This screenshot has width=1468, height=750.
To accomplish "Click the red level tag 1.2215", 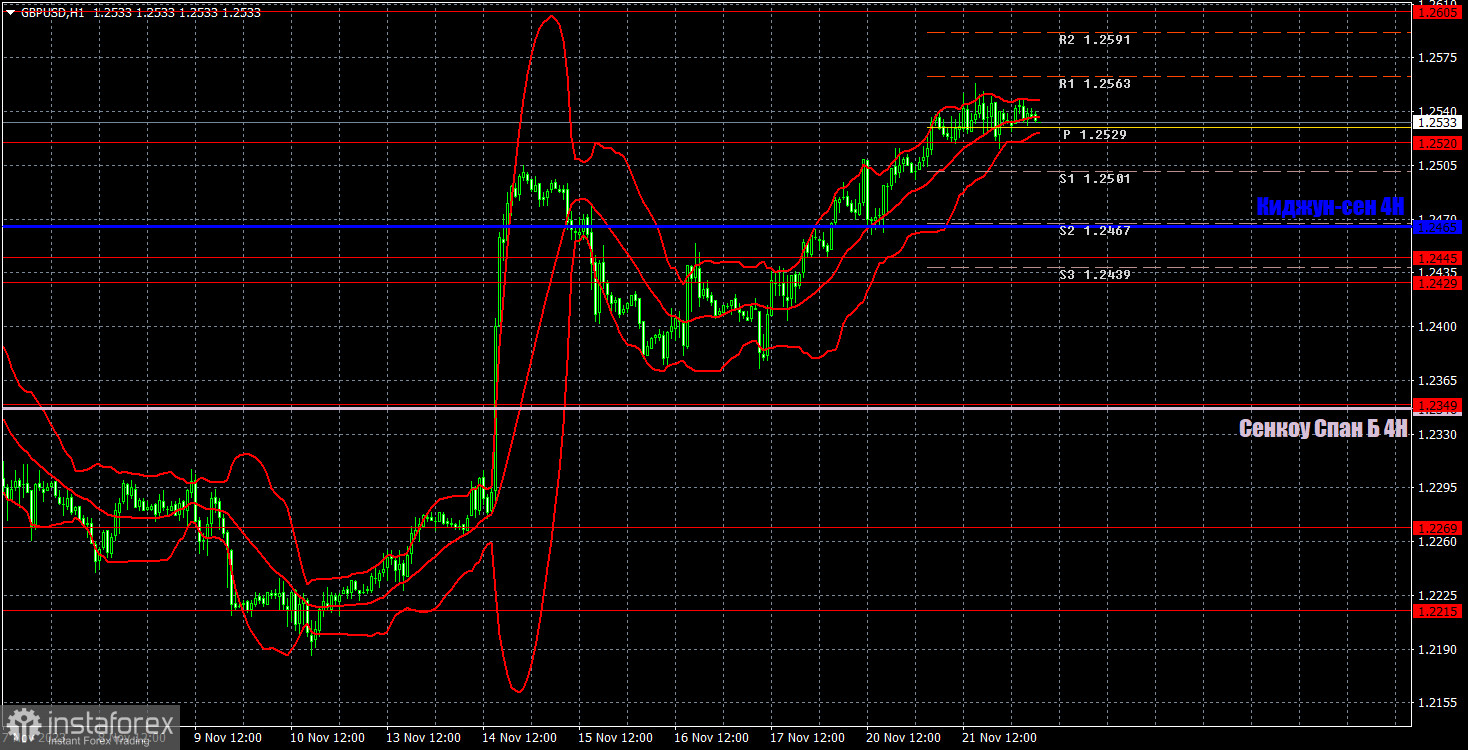I will [1438, 610].
